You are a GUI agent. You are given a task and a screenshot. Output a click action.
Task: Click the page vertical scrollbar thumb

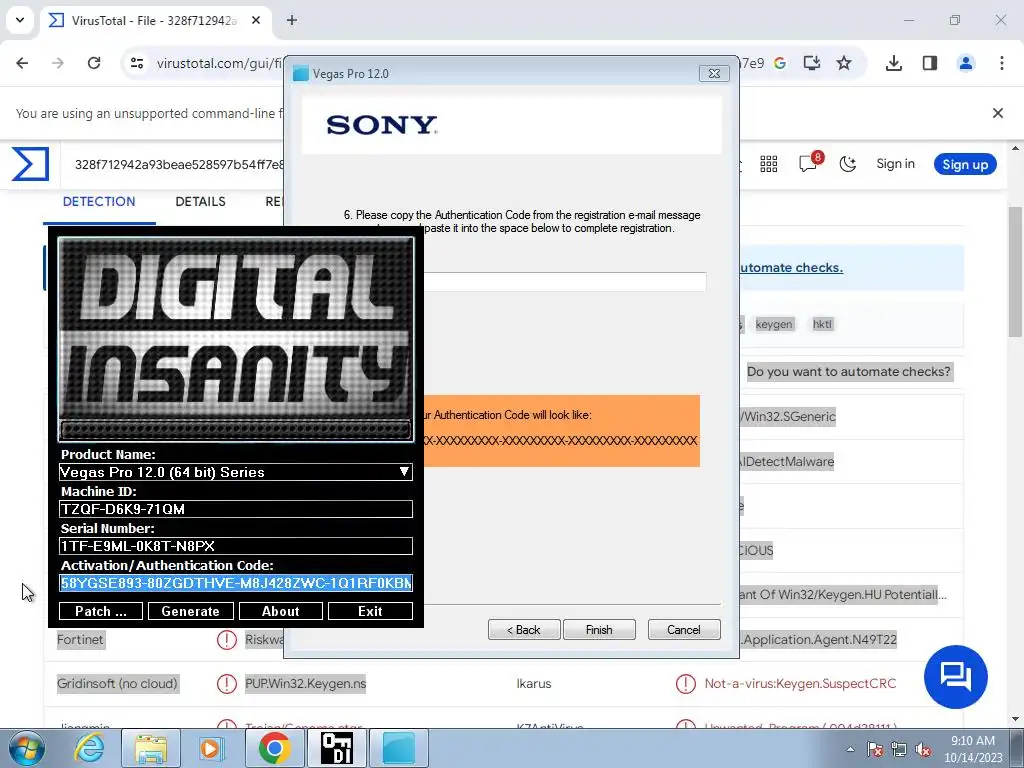click(x=1016, y=271)
